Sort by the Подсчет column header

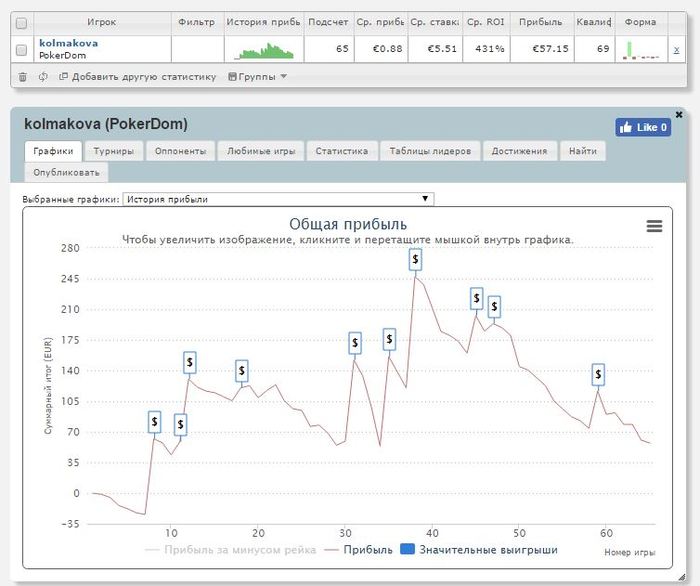[x=328, y=22]
